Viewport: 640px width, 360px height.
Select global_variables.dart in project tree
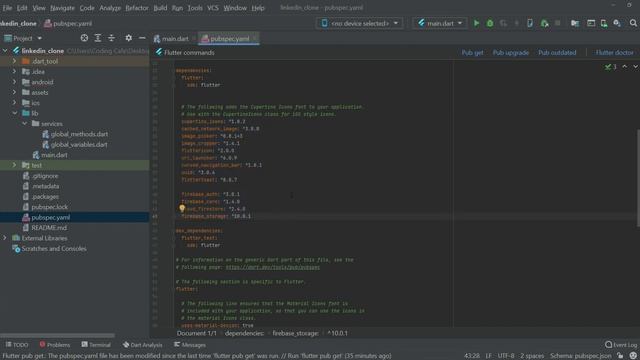[79, 144]
